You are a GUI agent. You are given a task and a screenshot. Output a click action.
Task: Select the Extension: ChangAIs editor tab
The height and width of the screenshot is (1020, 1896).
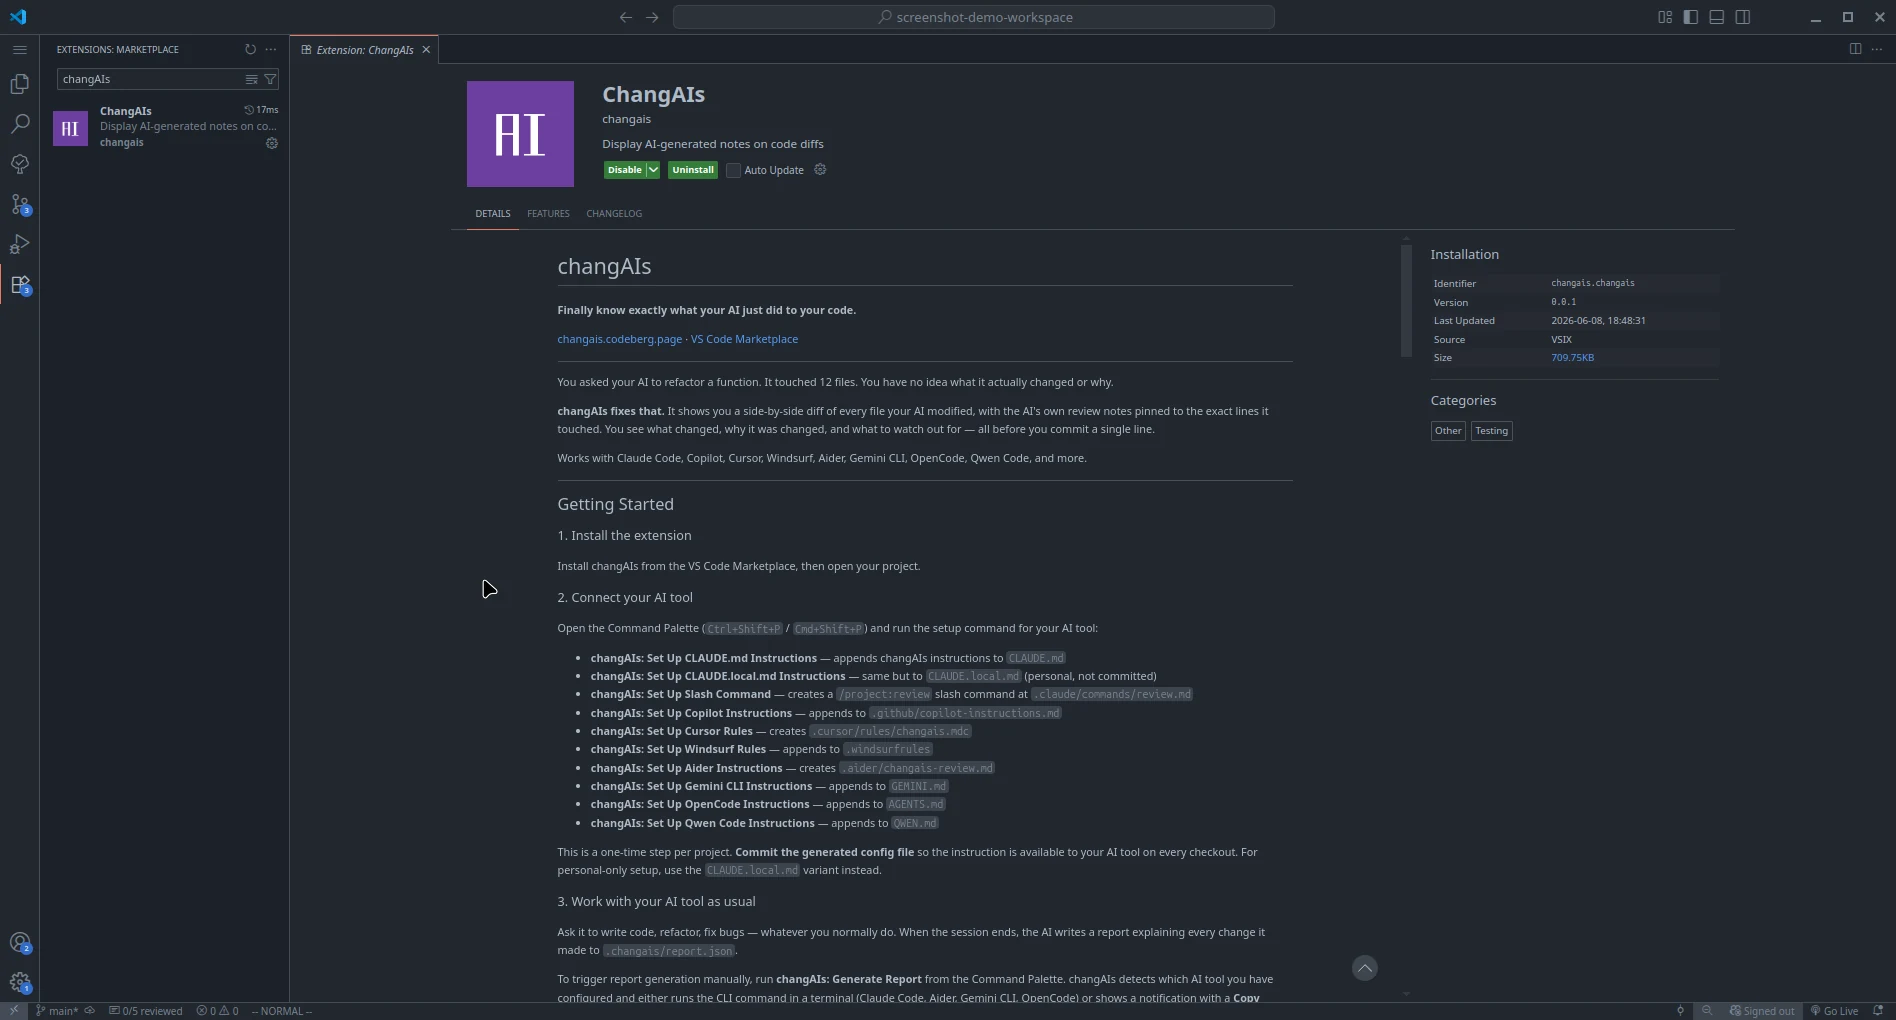(x=364, y=49)
